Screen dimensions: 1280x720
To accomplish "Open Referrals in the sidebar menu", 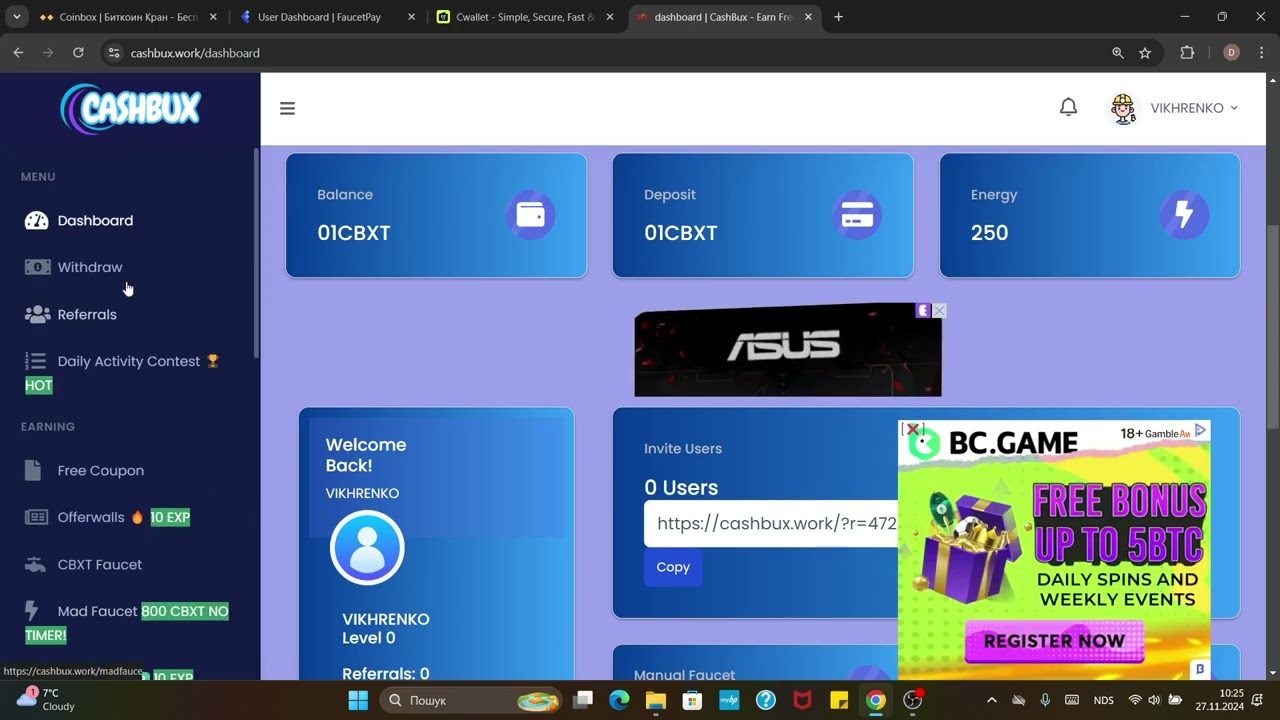I will pos(87,314).
